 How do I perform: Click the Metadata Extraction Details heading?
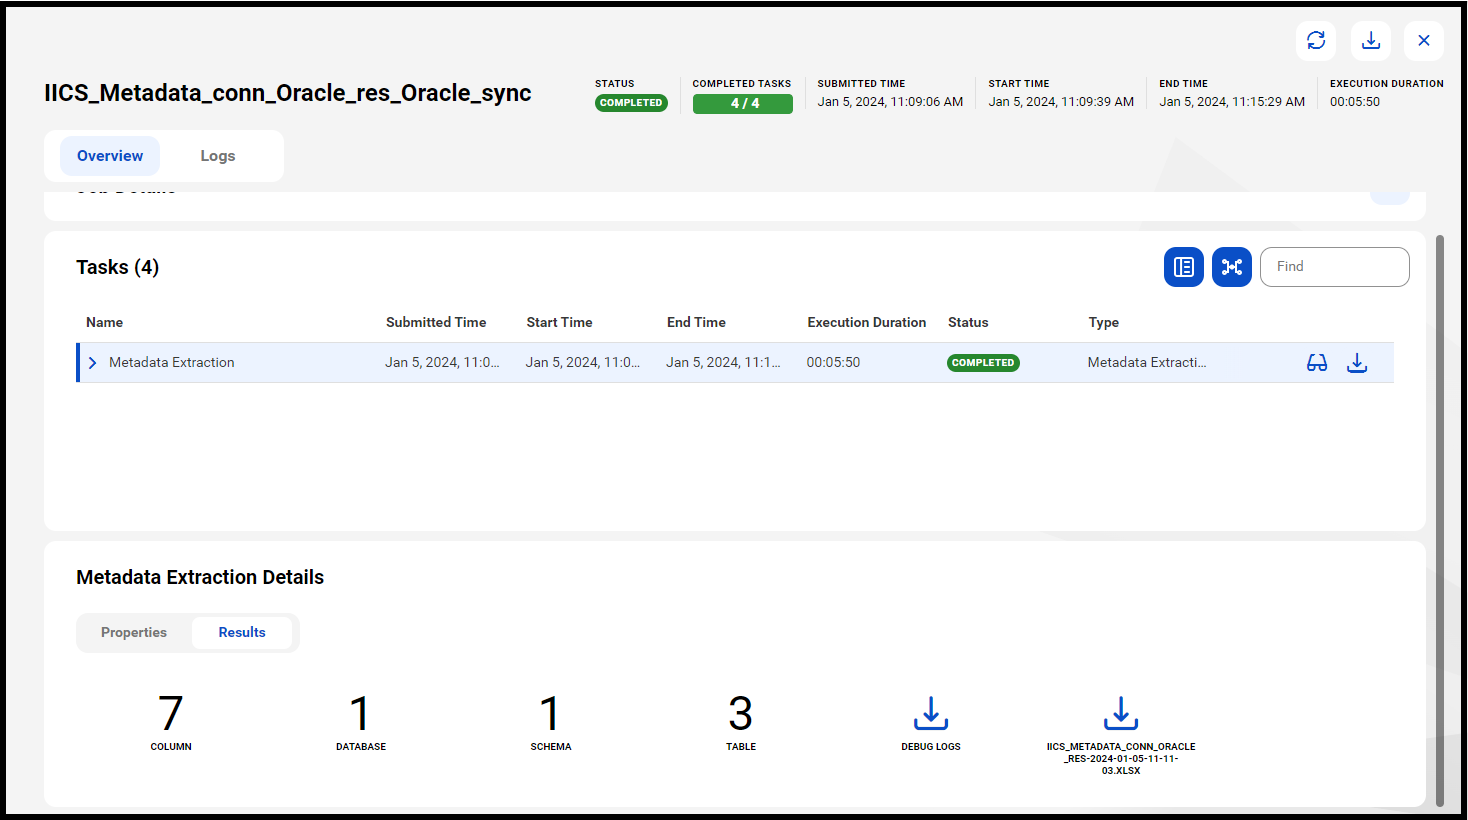click(x=200, y=577)
